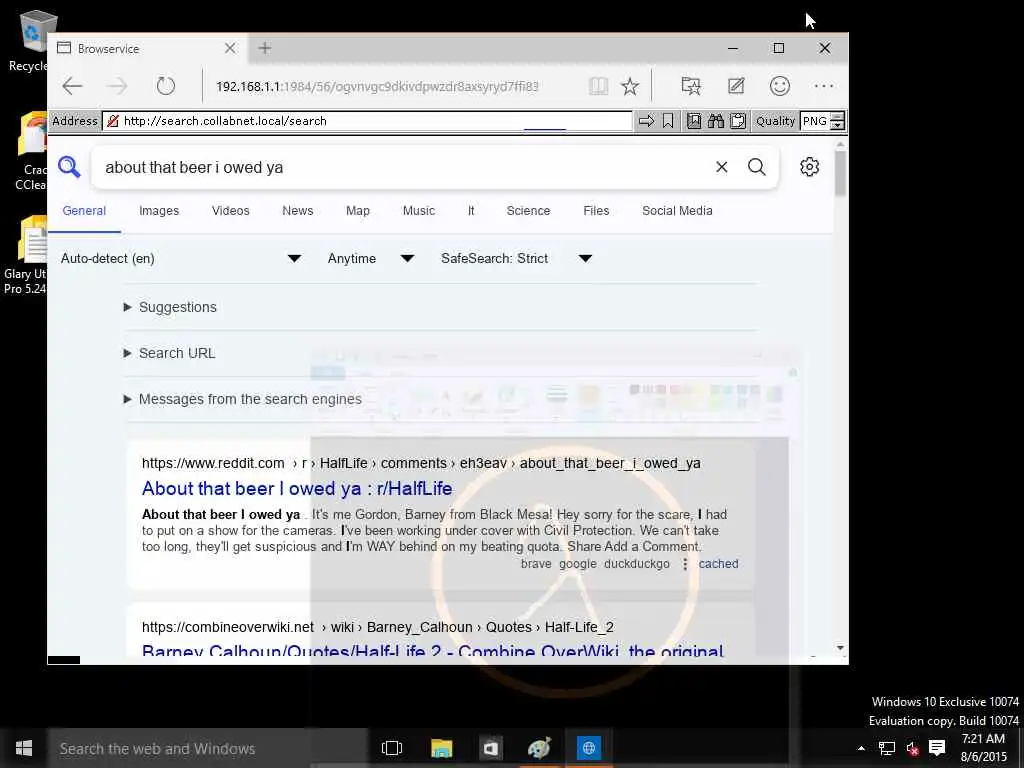Expand the Suggestions section
Viewport: 1024px width, 768px height.
click(170, 307)
